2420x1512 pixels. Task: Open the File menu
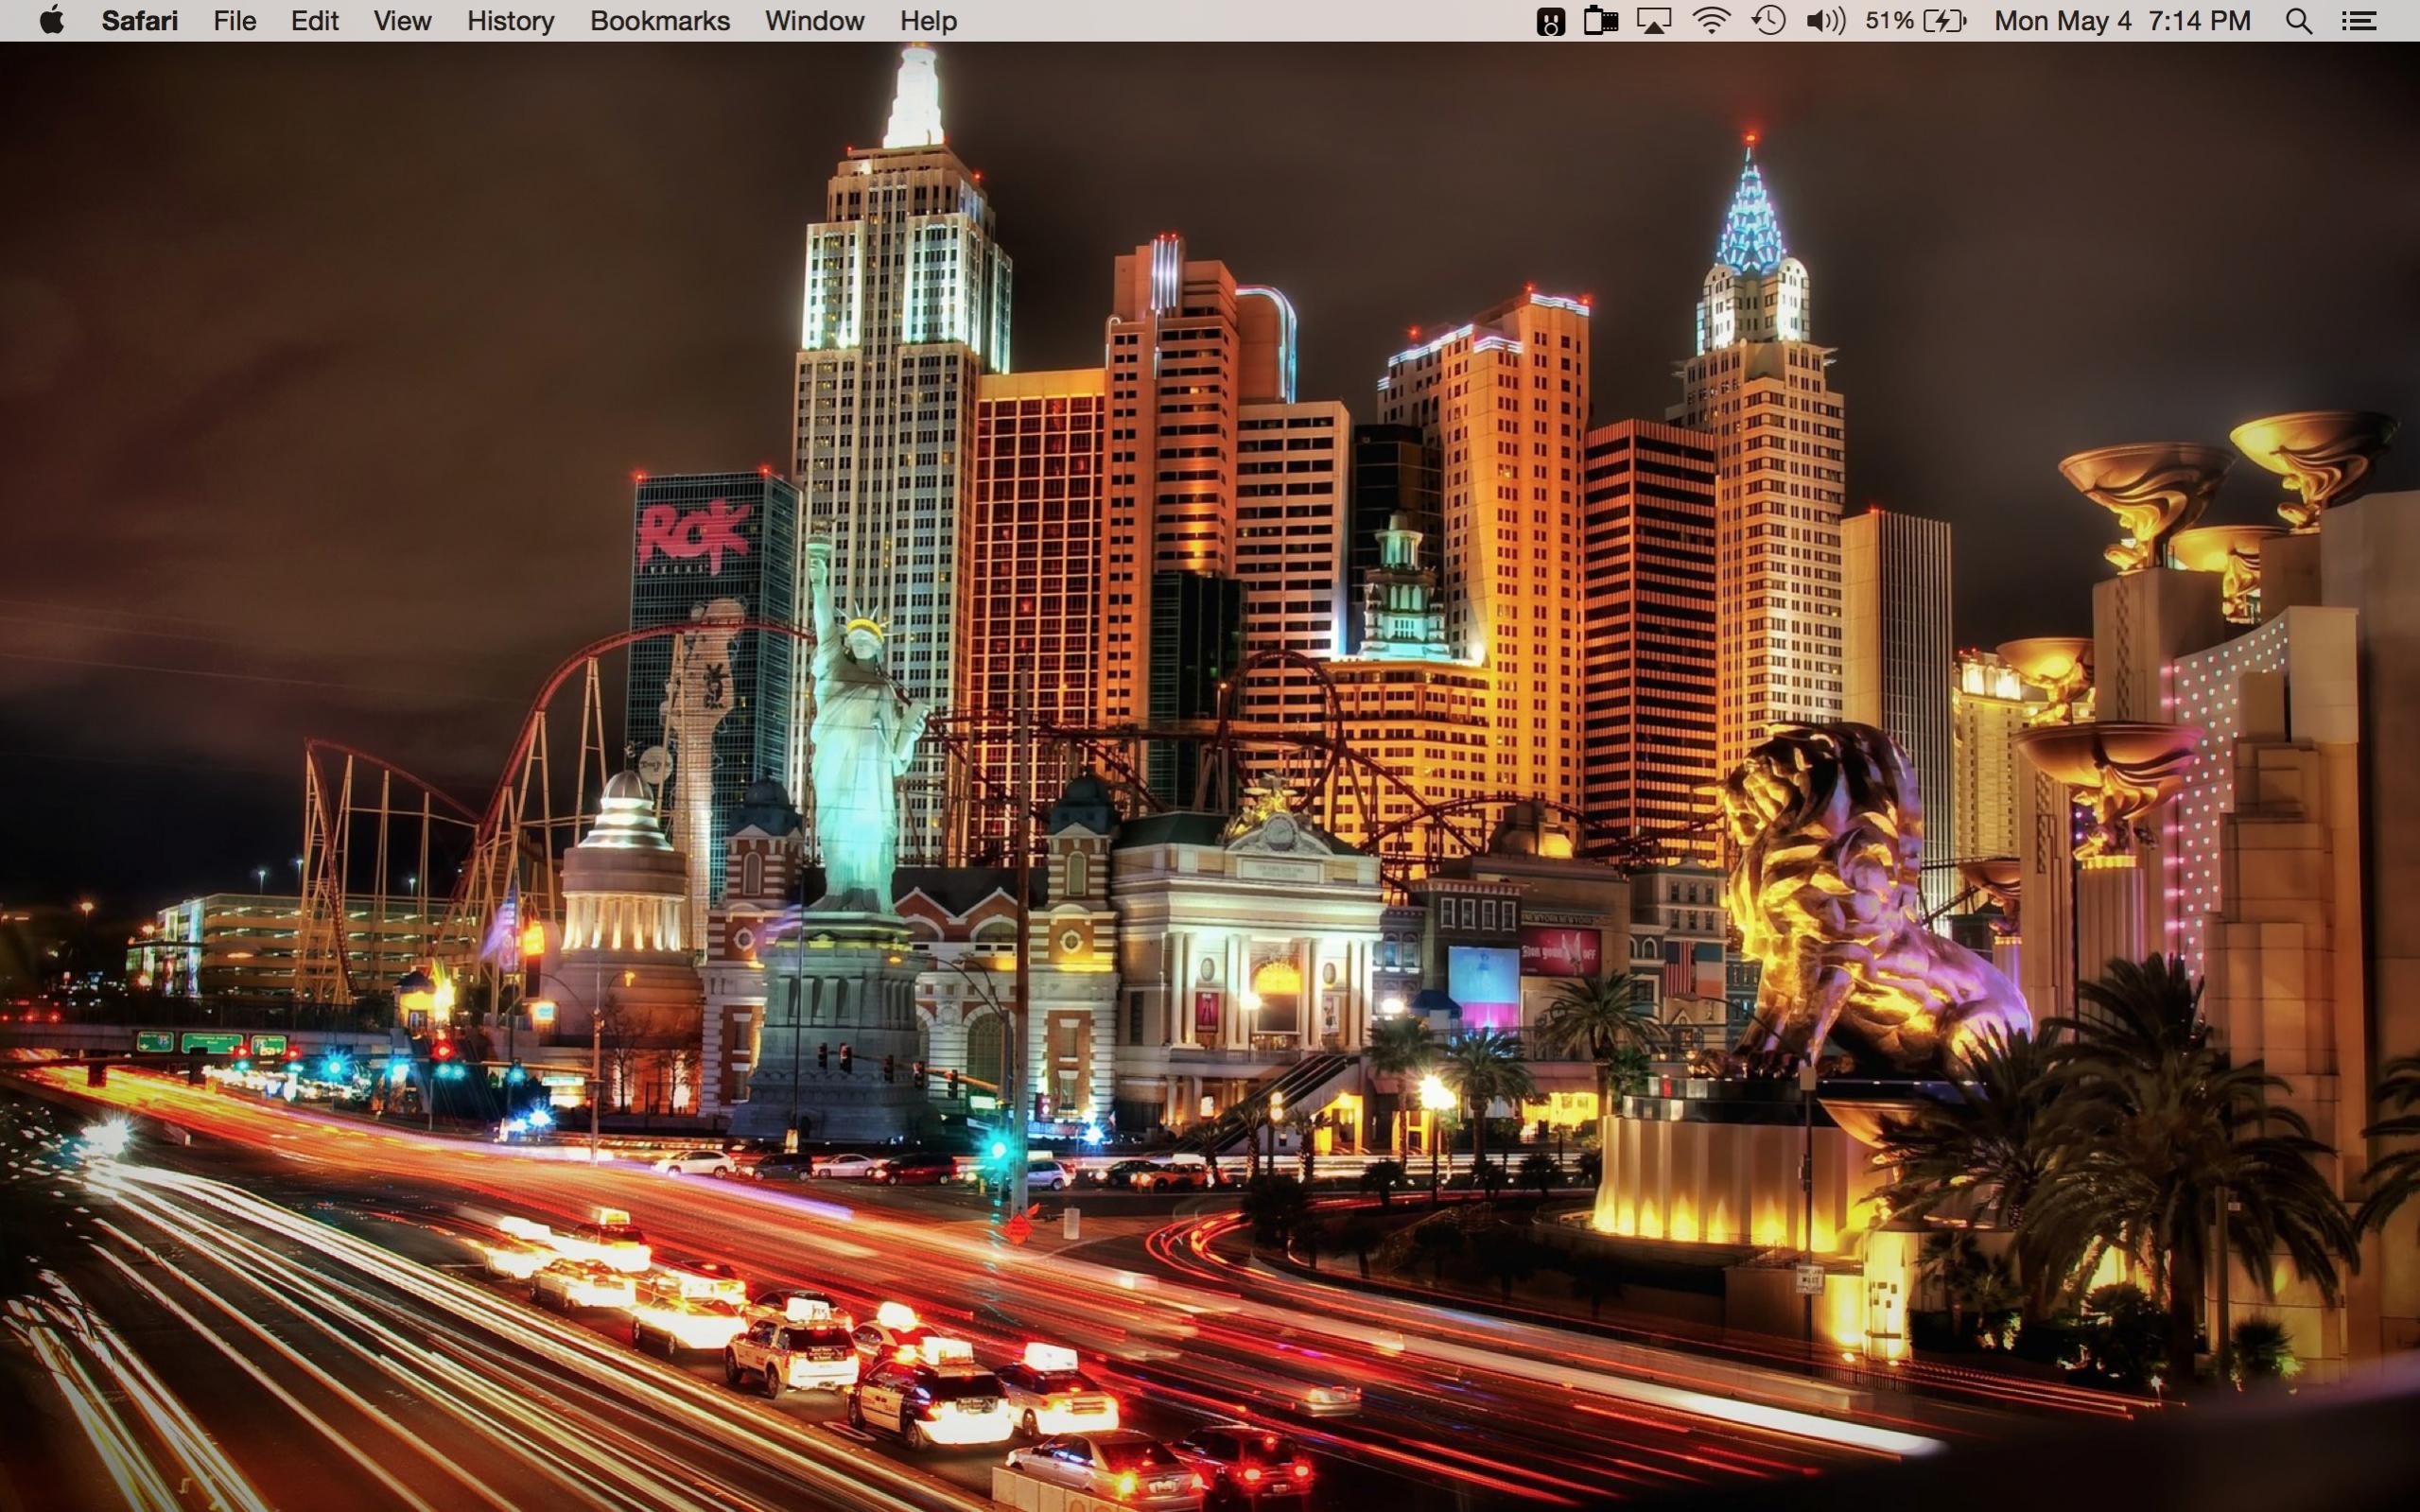coord(235,21)
